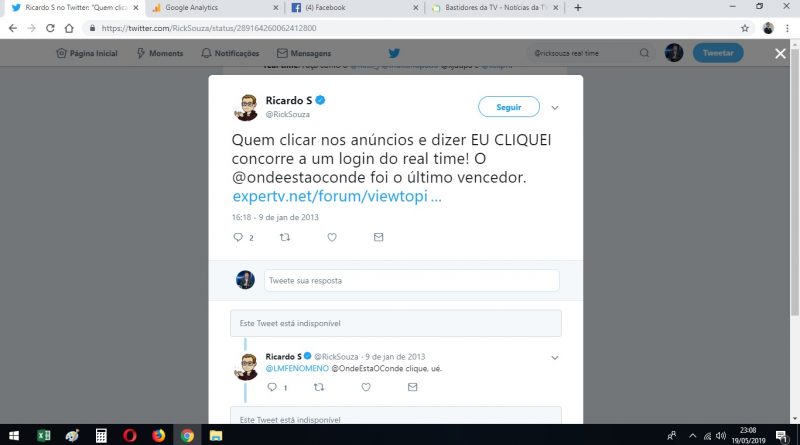This screenshot has width=800, height=445.
Task: Expand options chevron on the reply tweet
Action: (555, 358)
